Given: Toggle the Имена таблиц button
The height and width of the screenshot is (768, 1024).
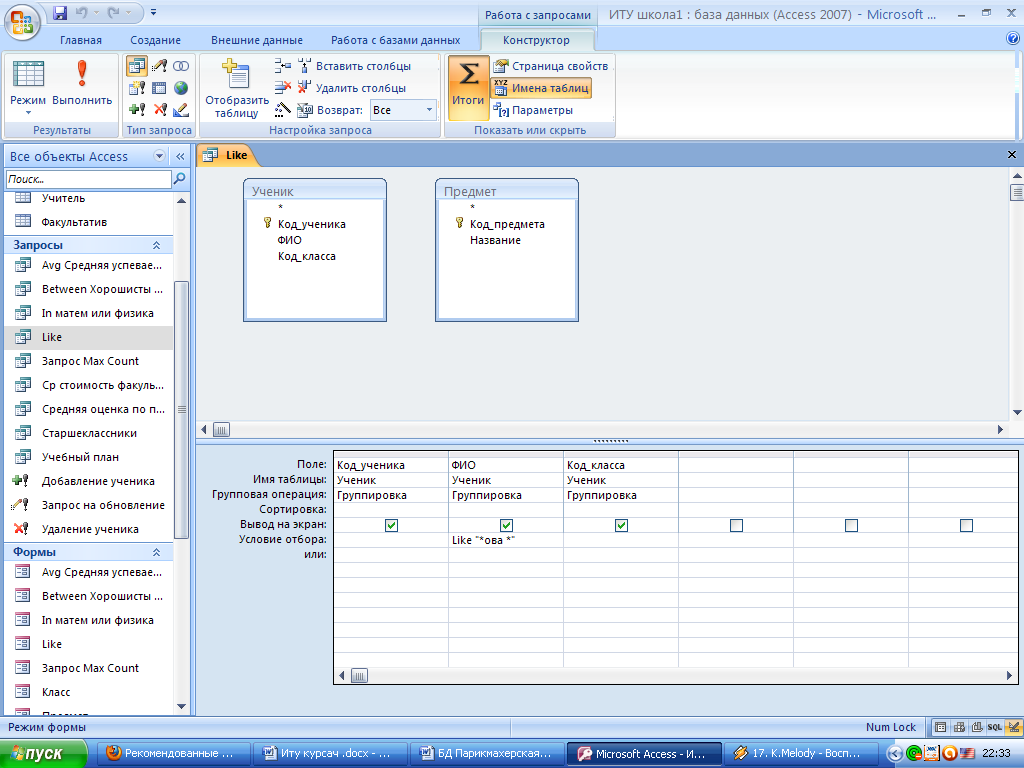Looking at the screenshot, I should 541,88.
